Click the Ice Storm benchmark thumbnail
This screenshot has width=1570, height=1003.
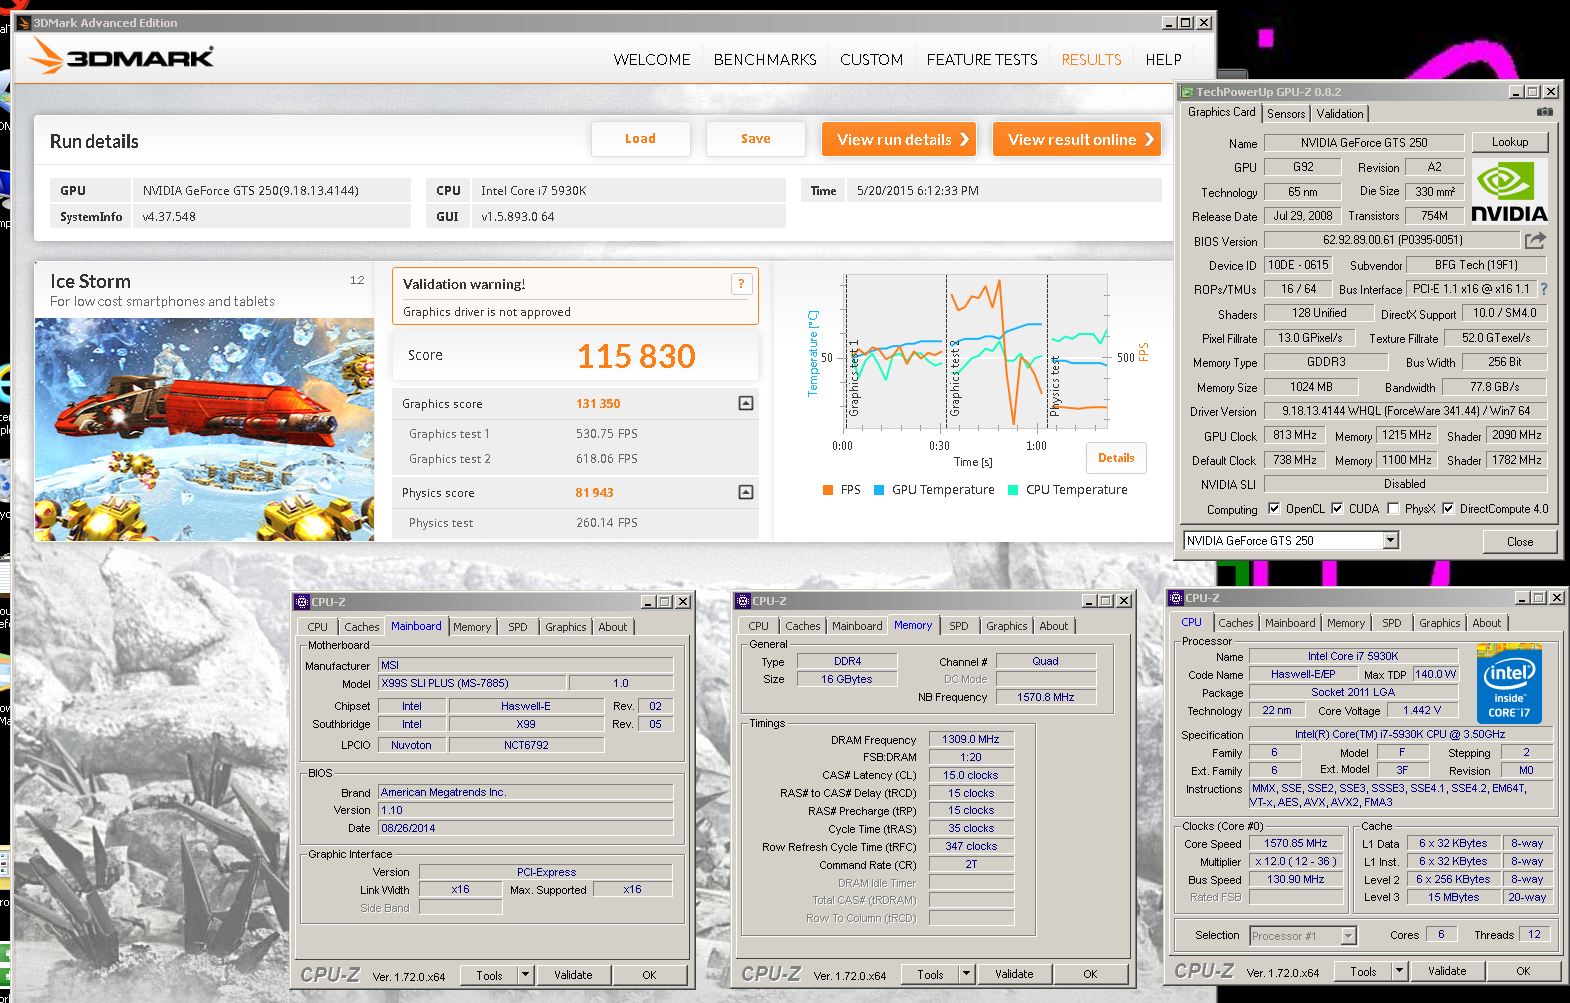click(x=204, y=430)
